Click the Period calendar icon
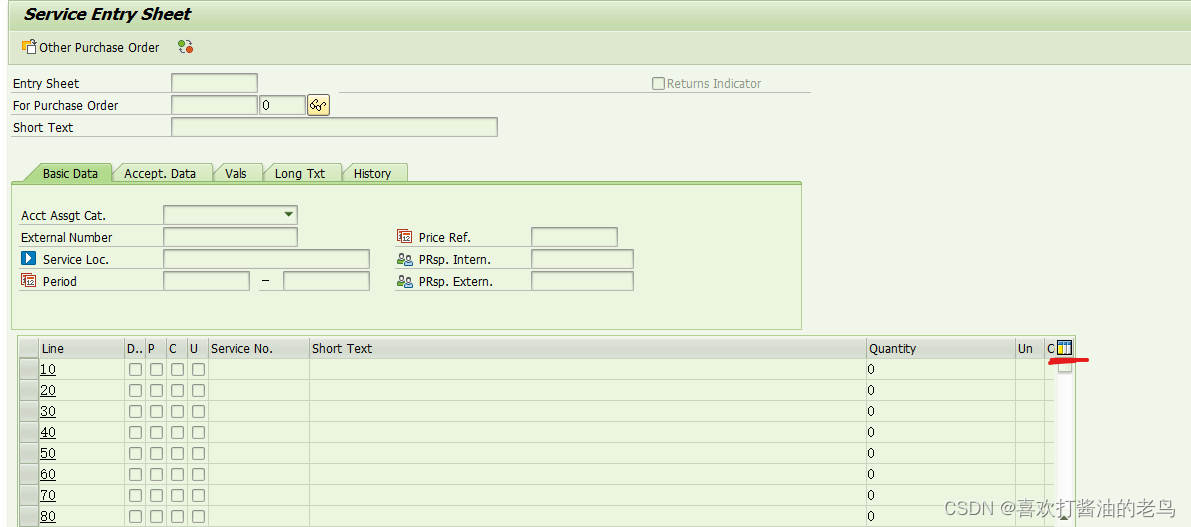Viewport: 1191px width, 527px height. 28,281
